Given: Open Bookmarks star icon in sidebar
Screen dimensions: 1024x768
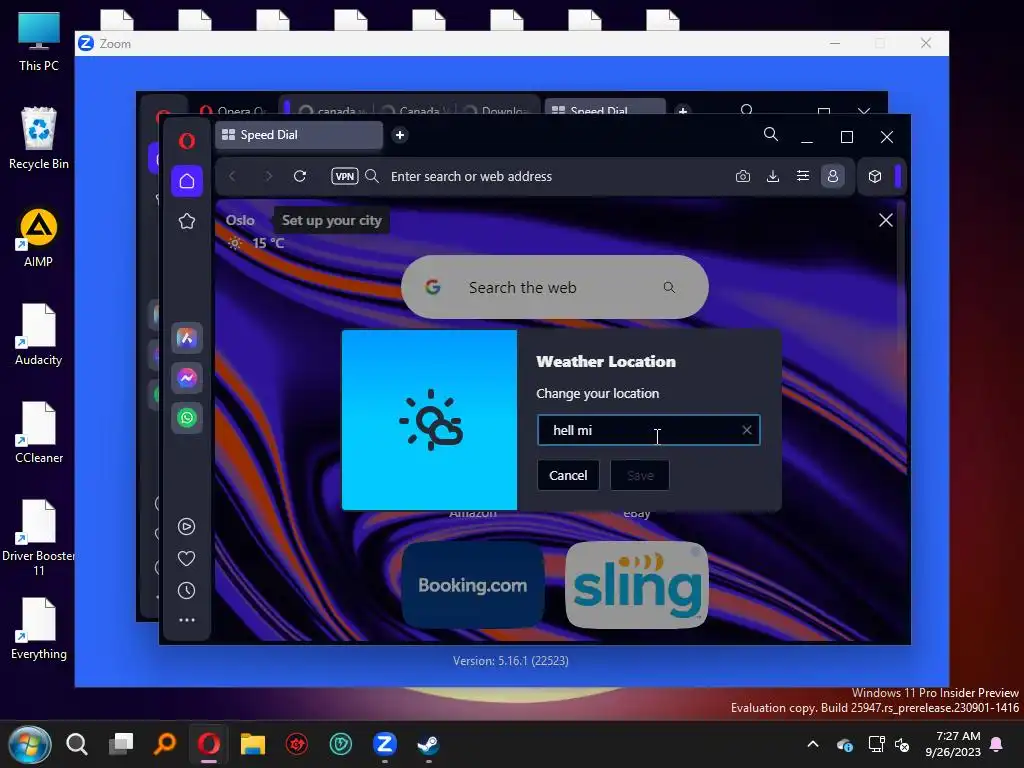Looking at the screenshot, I should pos(187,221).
